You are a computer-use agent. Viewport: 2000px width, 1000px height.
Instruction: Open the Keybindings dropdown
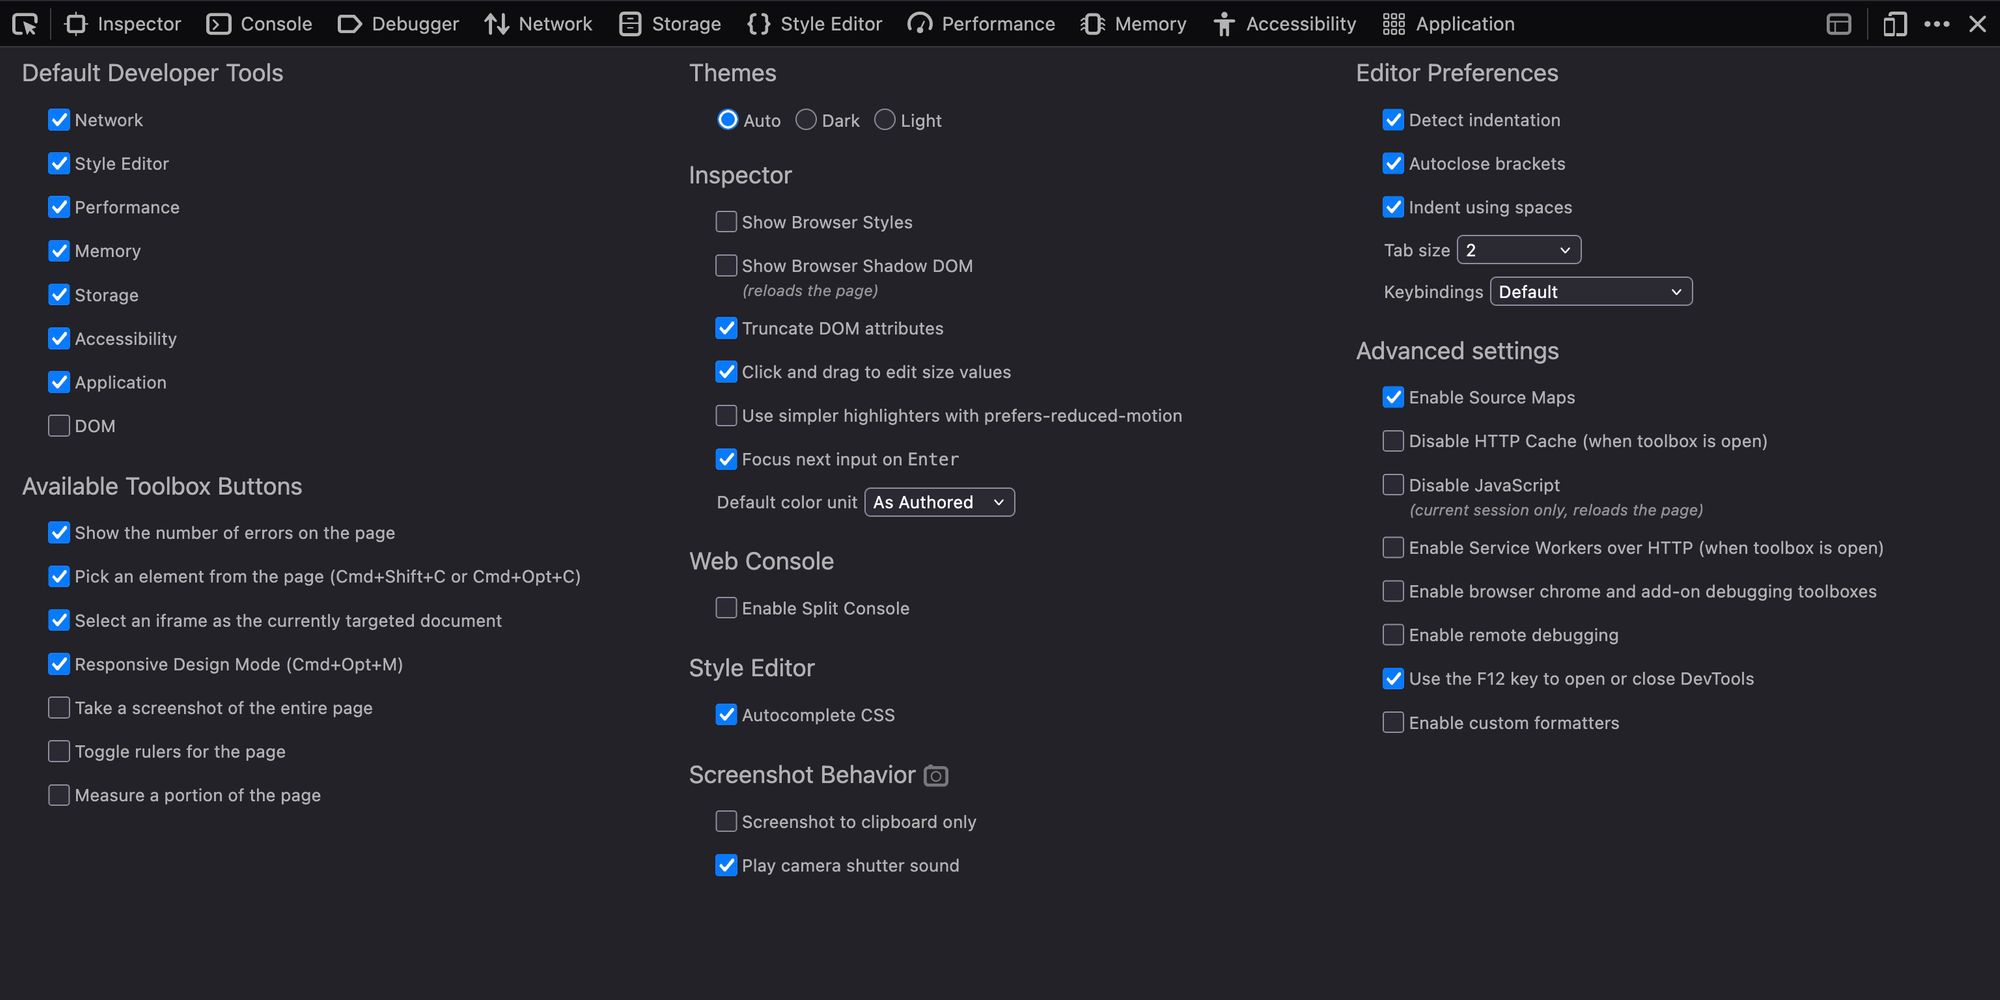click(1590, 291)
